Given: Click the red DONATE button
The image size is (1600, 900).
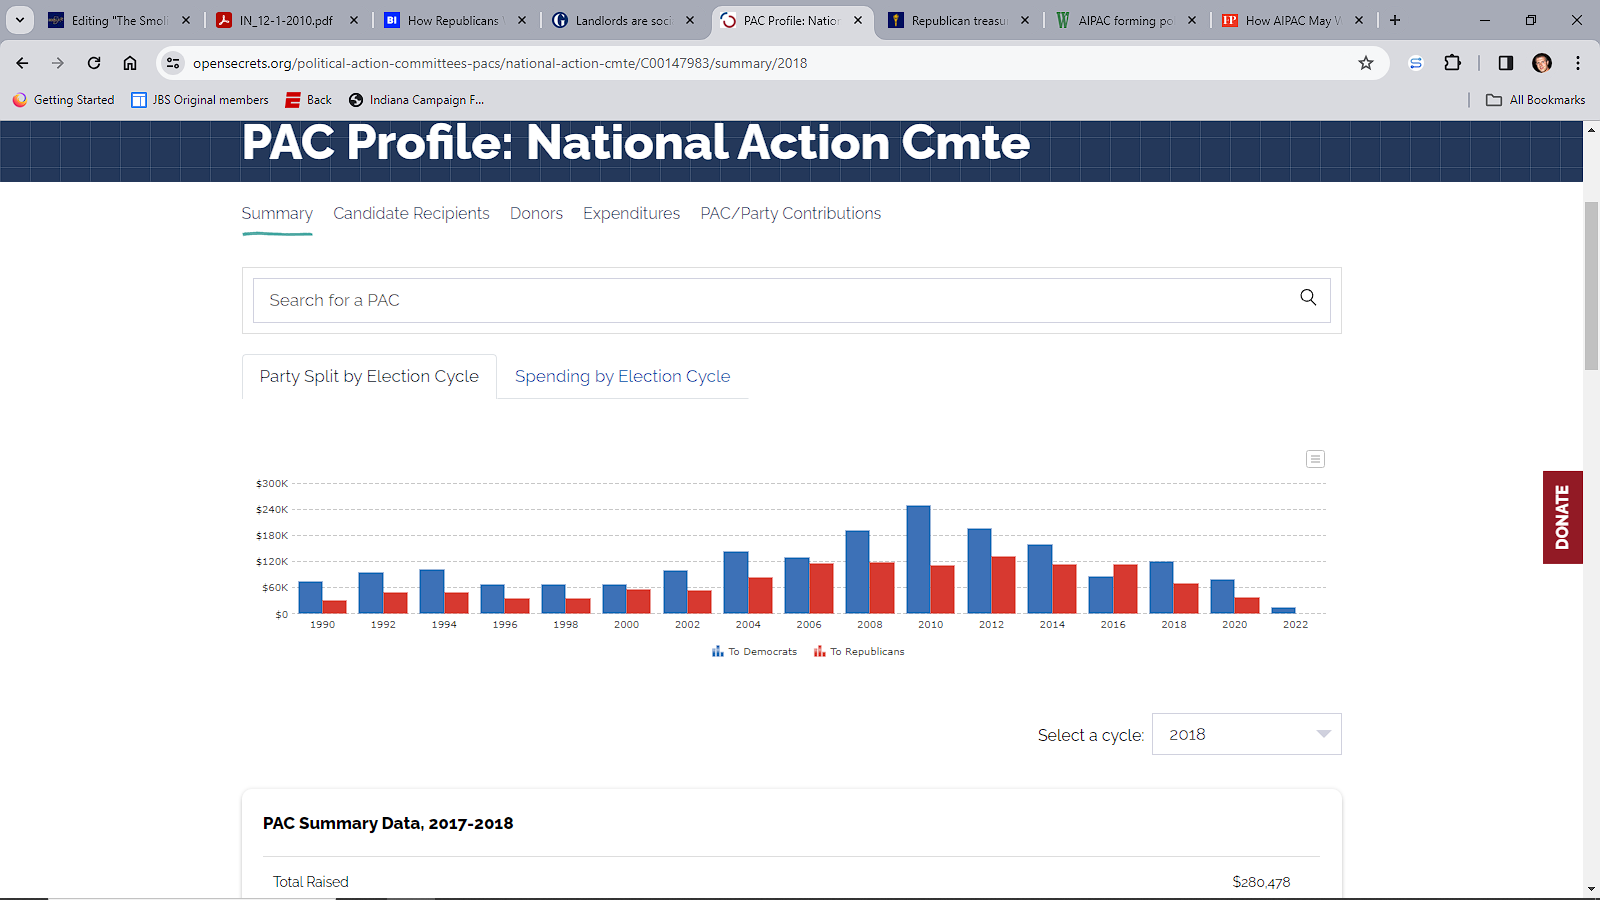Looking at the screenshot, I should 1562,517.
